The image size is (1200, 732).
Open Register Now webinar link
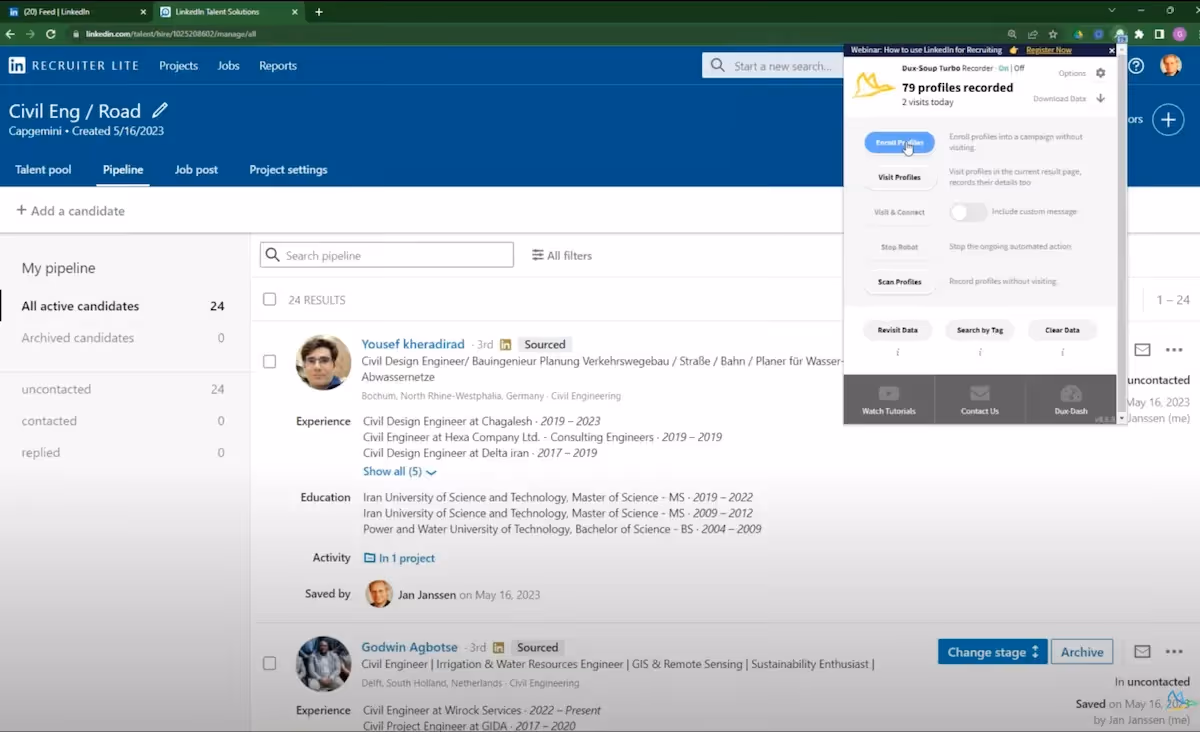(x=1048, y=50)
